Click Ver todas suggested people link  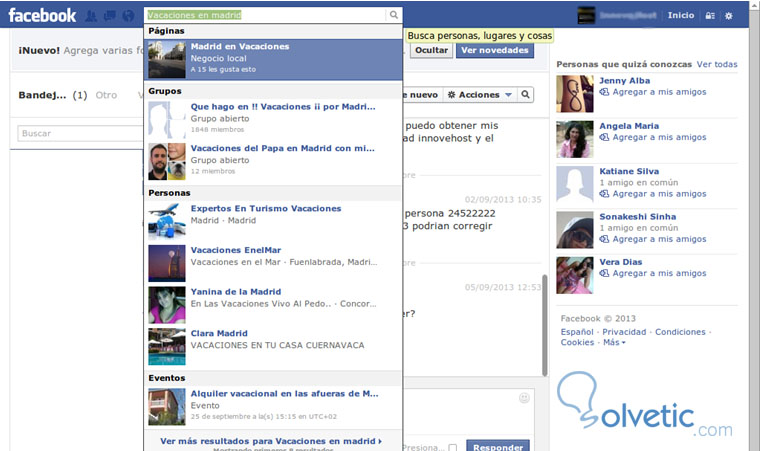click(x=717, y=64)
